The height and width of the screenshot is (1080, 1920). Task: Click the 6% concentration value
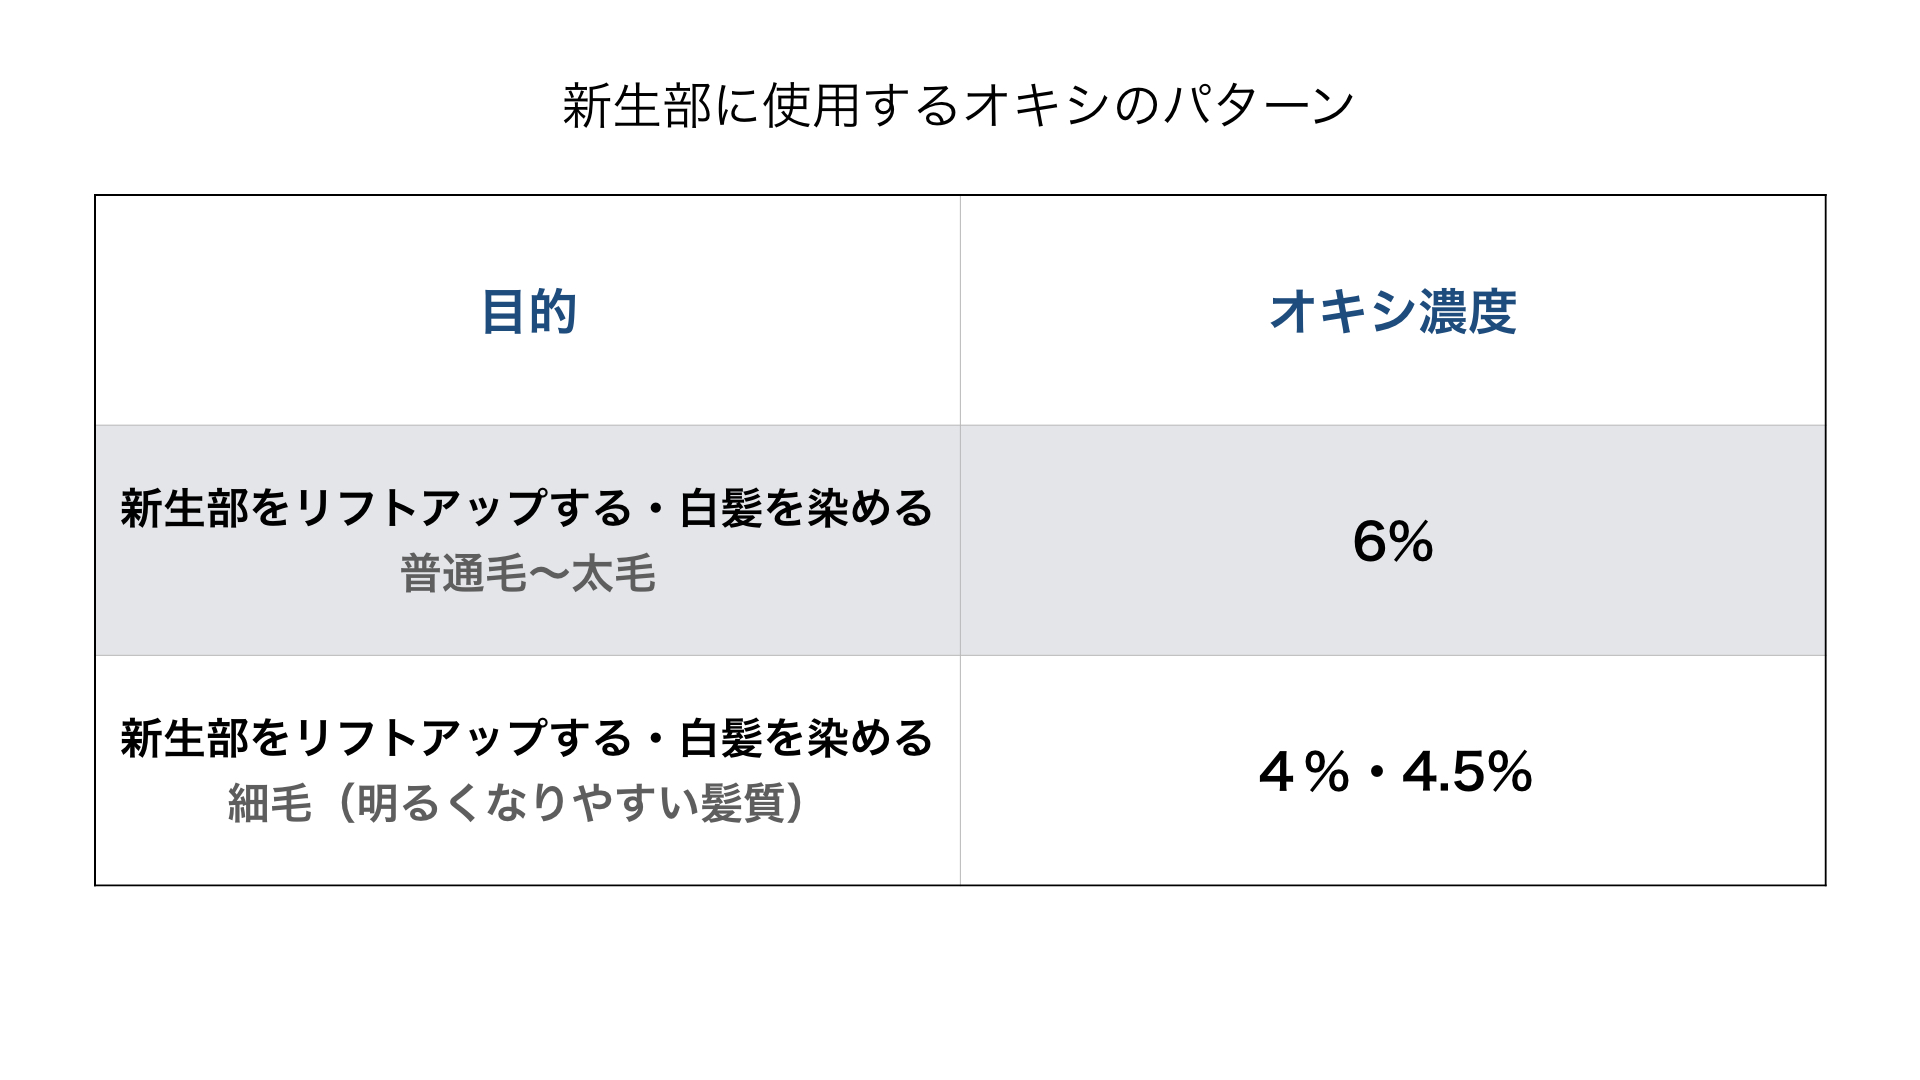point(1392,542)
